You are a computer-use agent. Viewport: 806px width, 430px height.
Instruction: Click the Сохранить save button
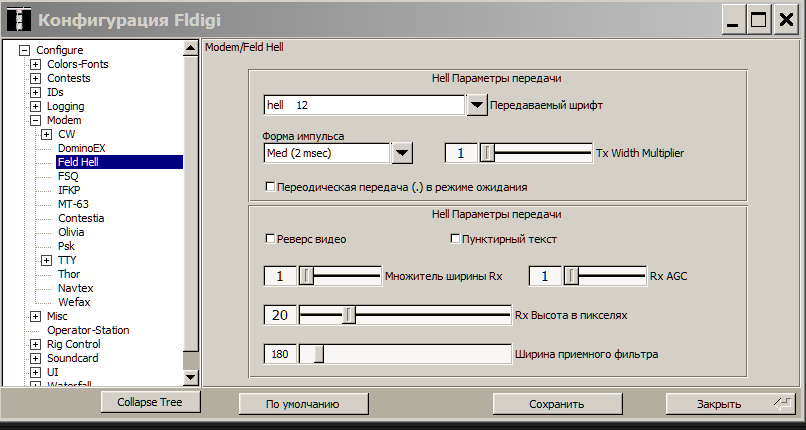pyautogui.click(x=557, y=404)
